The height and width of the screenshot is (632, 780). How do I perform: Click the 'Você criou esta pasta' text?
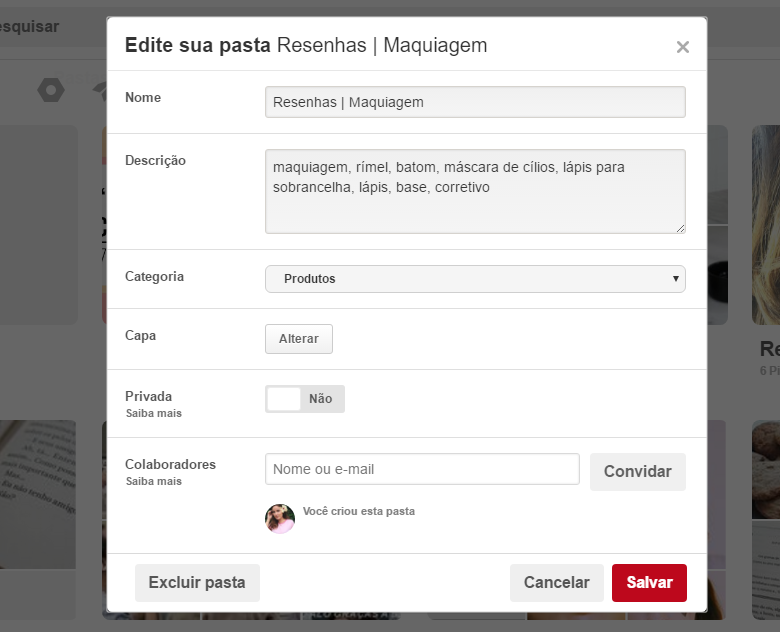[359, 511]
